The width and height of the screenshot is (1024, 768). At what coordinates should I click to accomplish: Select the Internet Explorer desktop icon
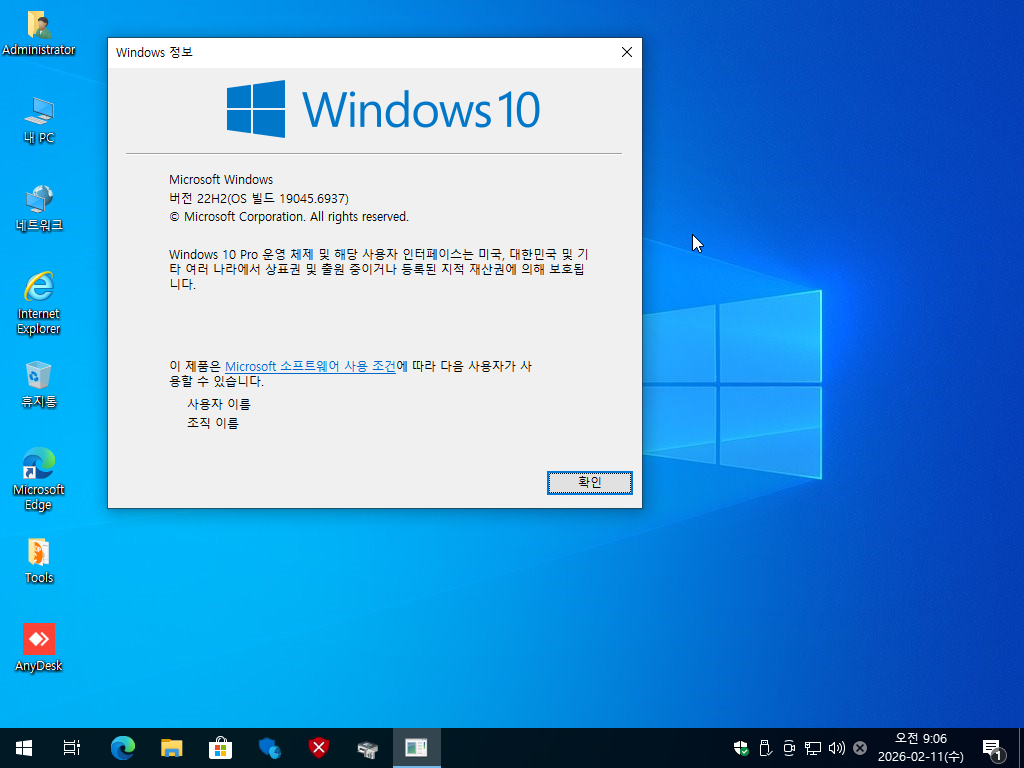coord(39,303)
